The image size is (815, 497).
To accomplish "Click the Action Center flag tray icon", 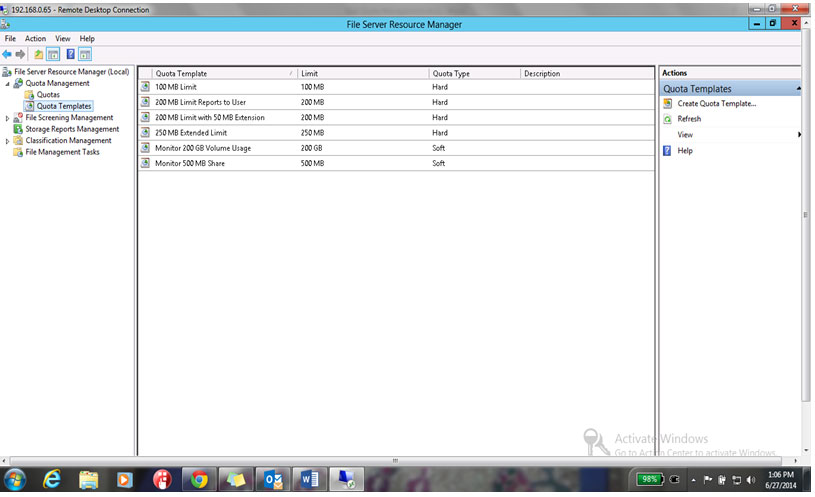I will pos(707,480).
